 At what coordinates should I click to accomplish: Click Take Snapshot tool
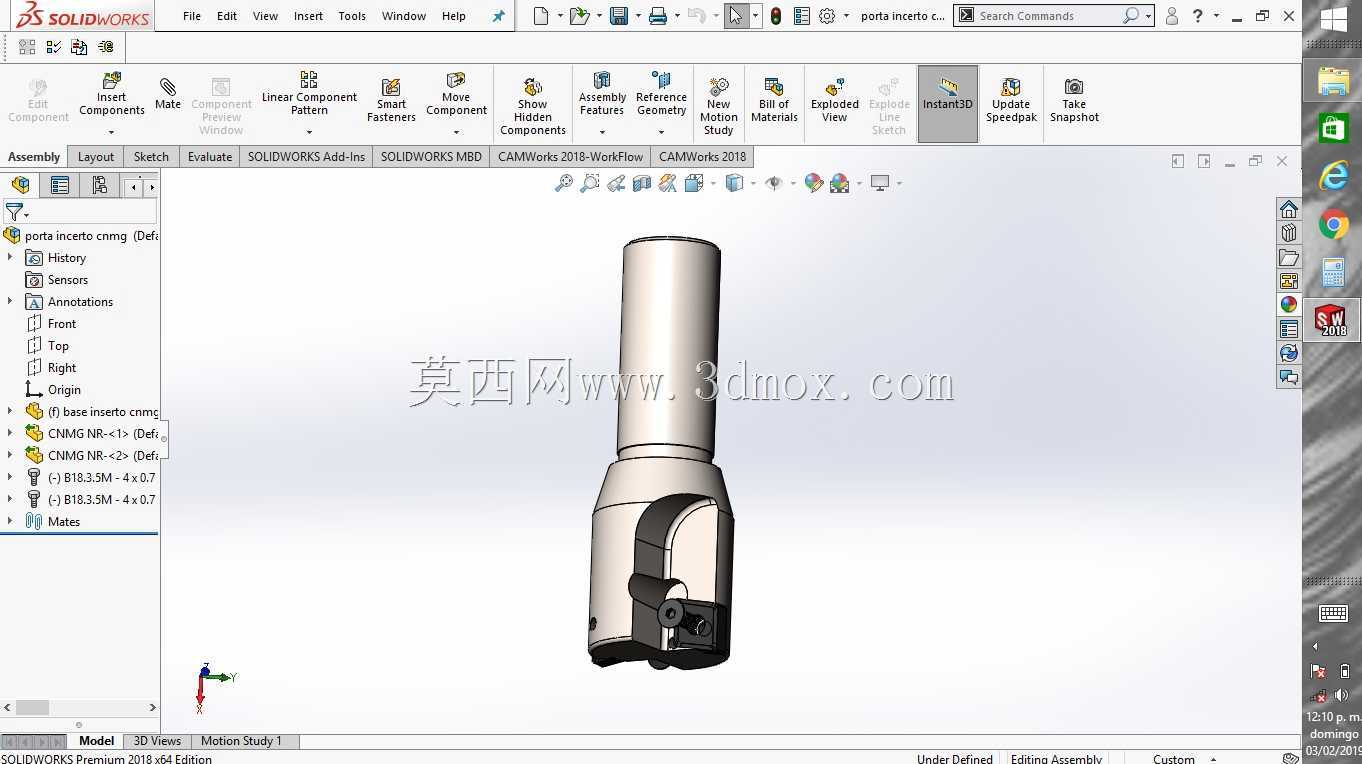pyautogui.click(x=1074, y=100)
